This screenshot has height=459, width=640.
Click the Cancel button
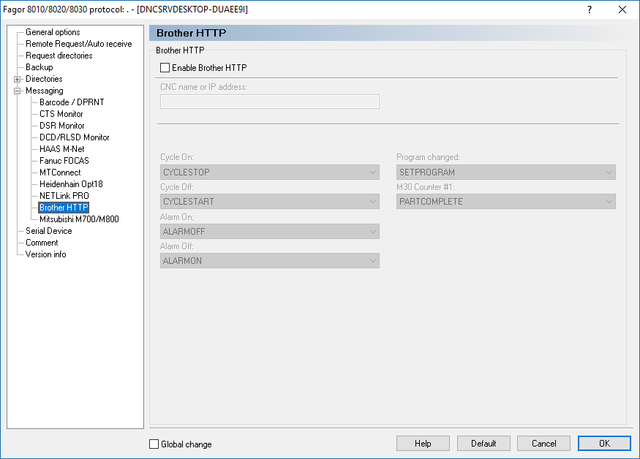(544, 443)
